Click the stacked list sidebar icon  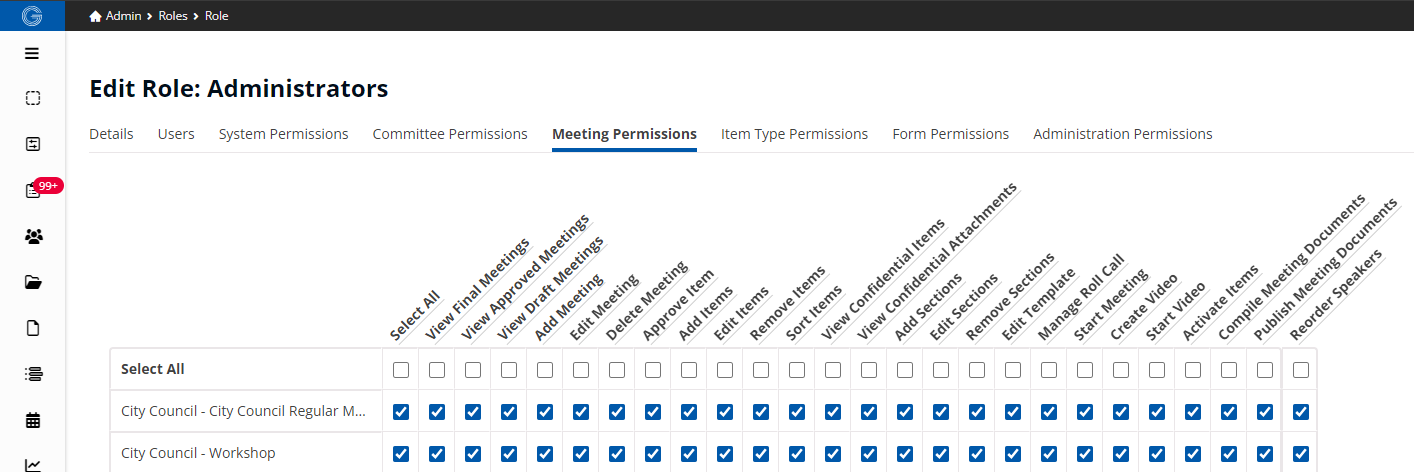(33, 374)
